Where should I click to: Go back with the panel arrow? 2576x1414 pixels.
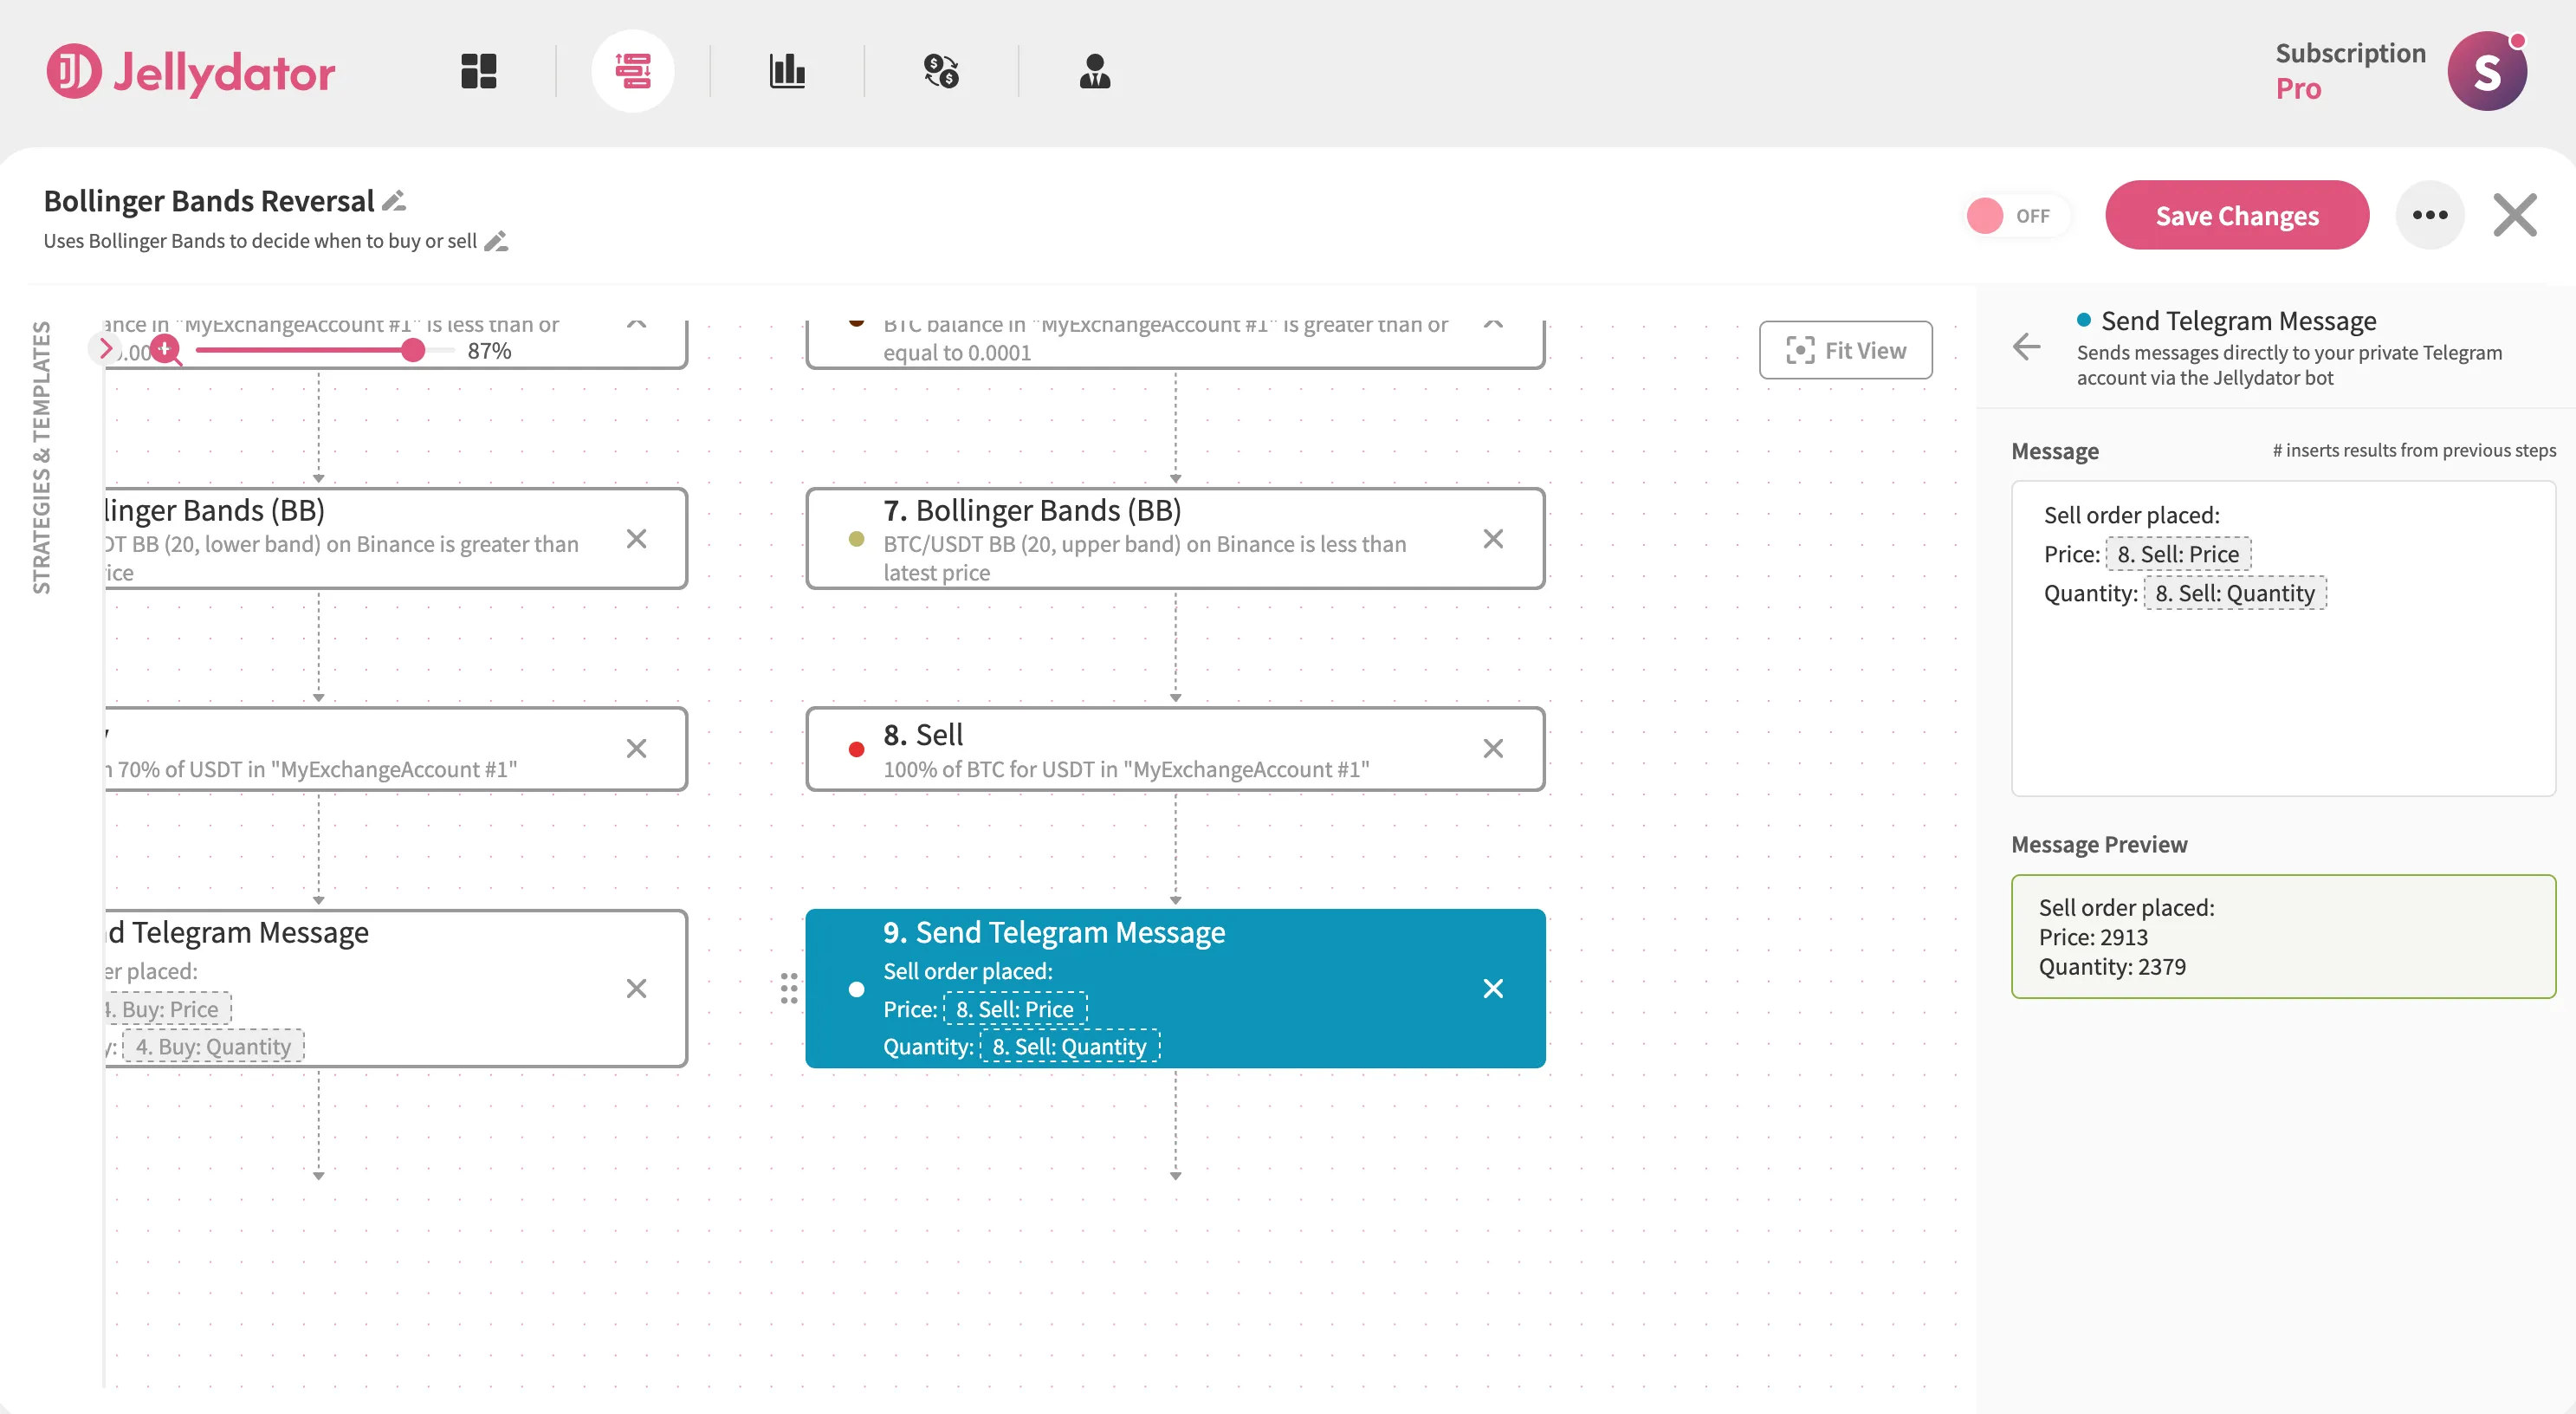coord(2027,347)
